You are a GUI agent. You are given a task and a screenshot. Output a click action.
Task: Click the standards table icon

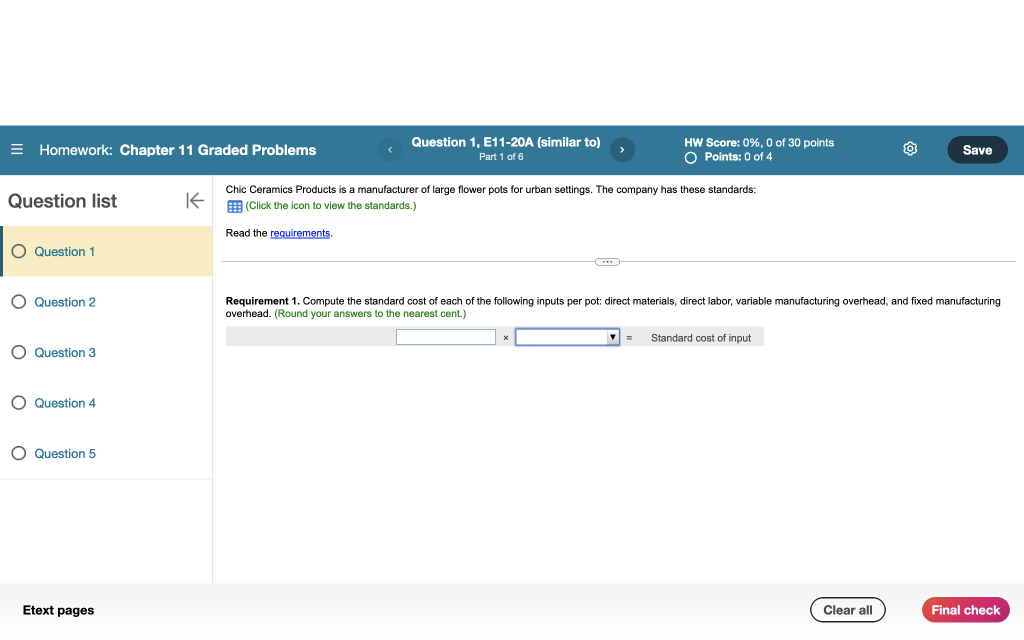pos(234,206)
